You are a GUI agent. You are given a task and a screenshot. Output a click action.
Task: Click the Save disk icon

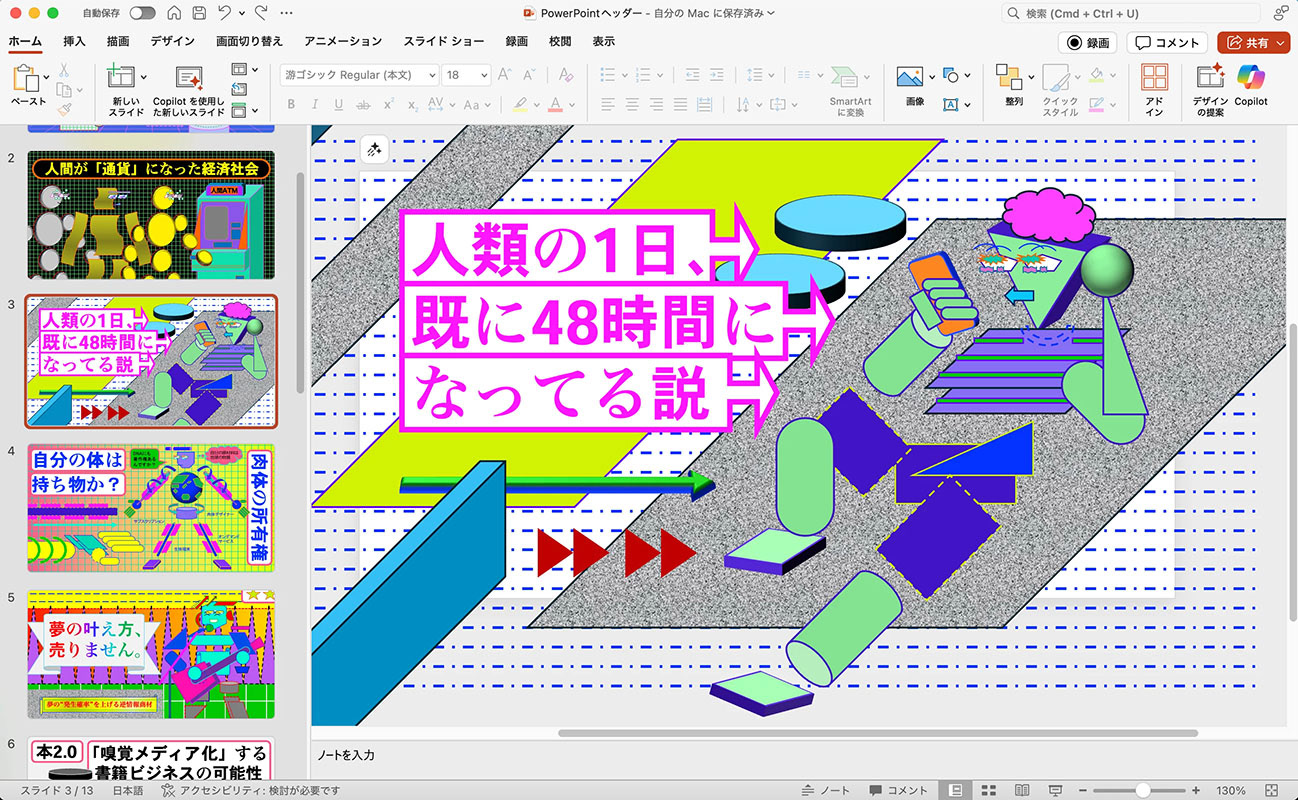199,13
